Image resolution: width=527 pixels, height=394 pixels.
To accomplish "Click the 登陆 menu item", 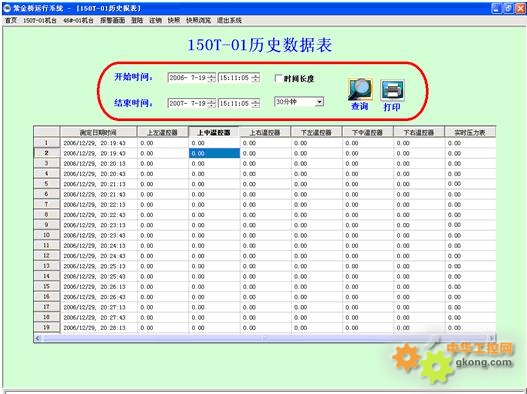I will (x=137, y=21).
